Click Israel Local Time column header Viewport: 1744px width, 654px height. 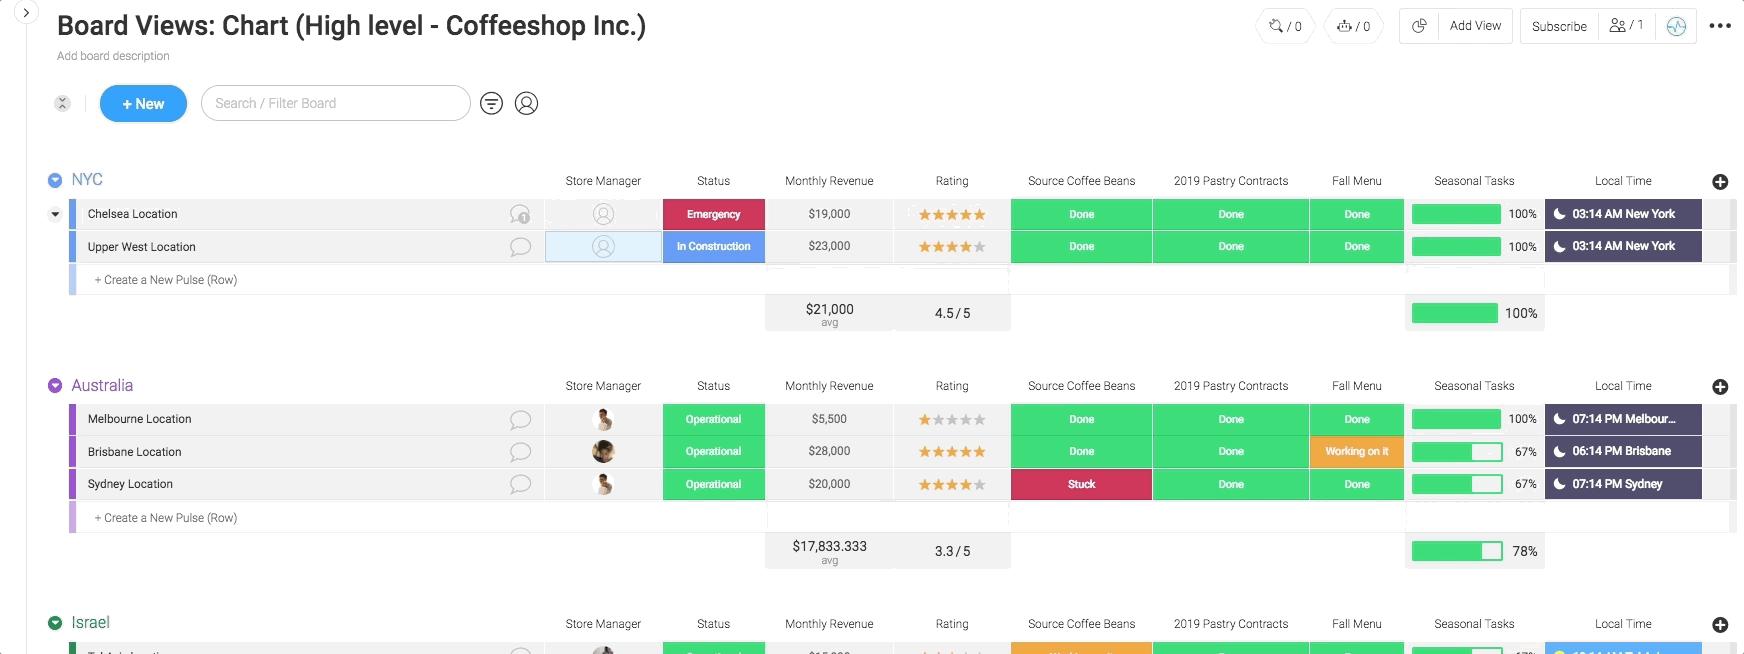[x=1623, y=624]
